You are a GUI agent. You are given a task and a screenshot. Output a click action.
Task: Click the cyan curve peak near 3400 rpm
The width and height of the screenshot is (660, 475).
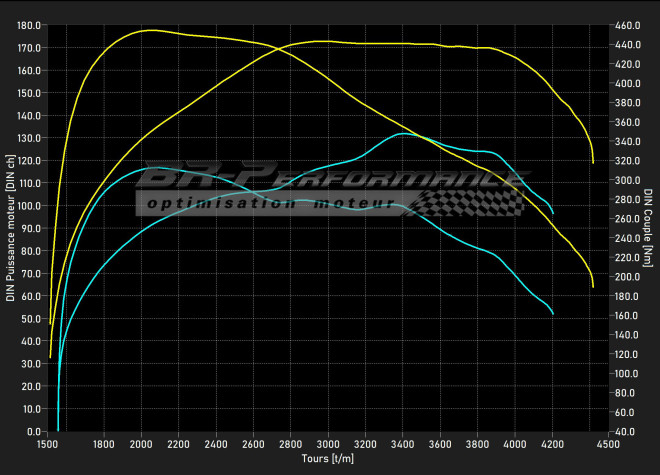pyautogui.click(x=402, y=133)
